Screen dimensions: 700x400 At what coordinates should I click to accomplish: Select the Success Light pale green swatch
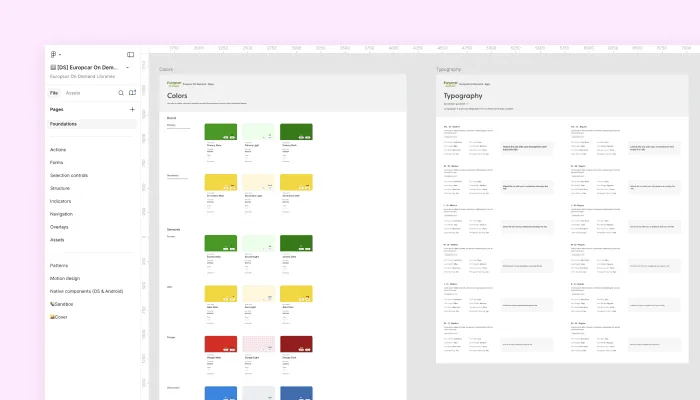pyautogui.click(x=258, y=243)
